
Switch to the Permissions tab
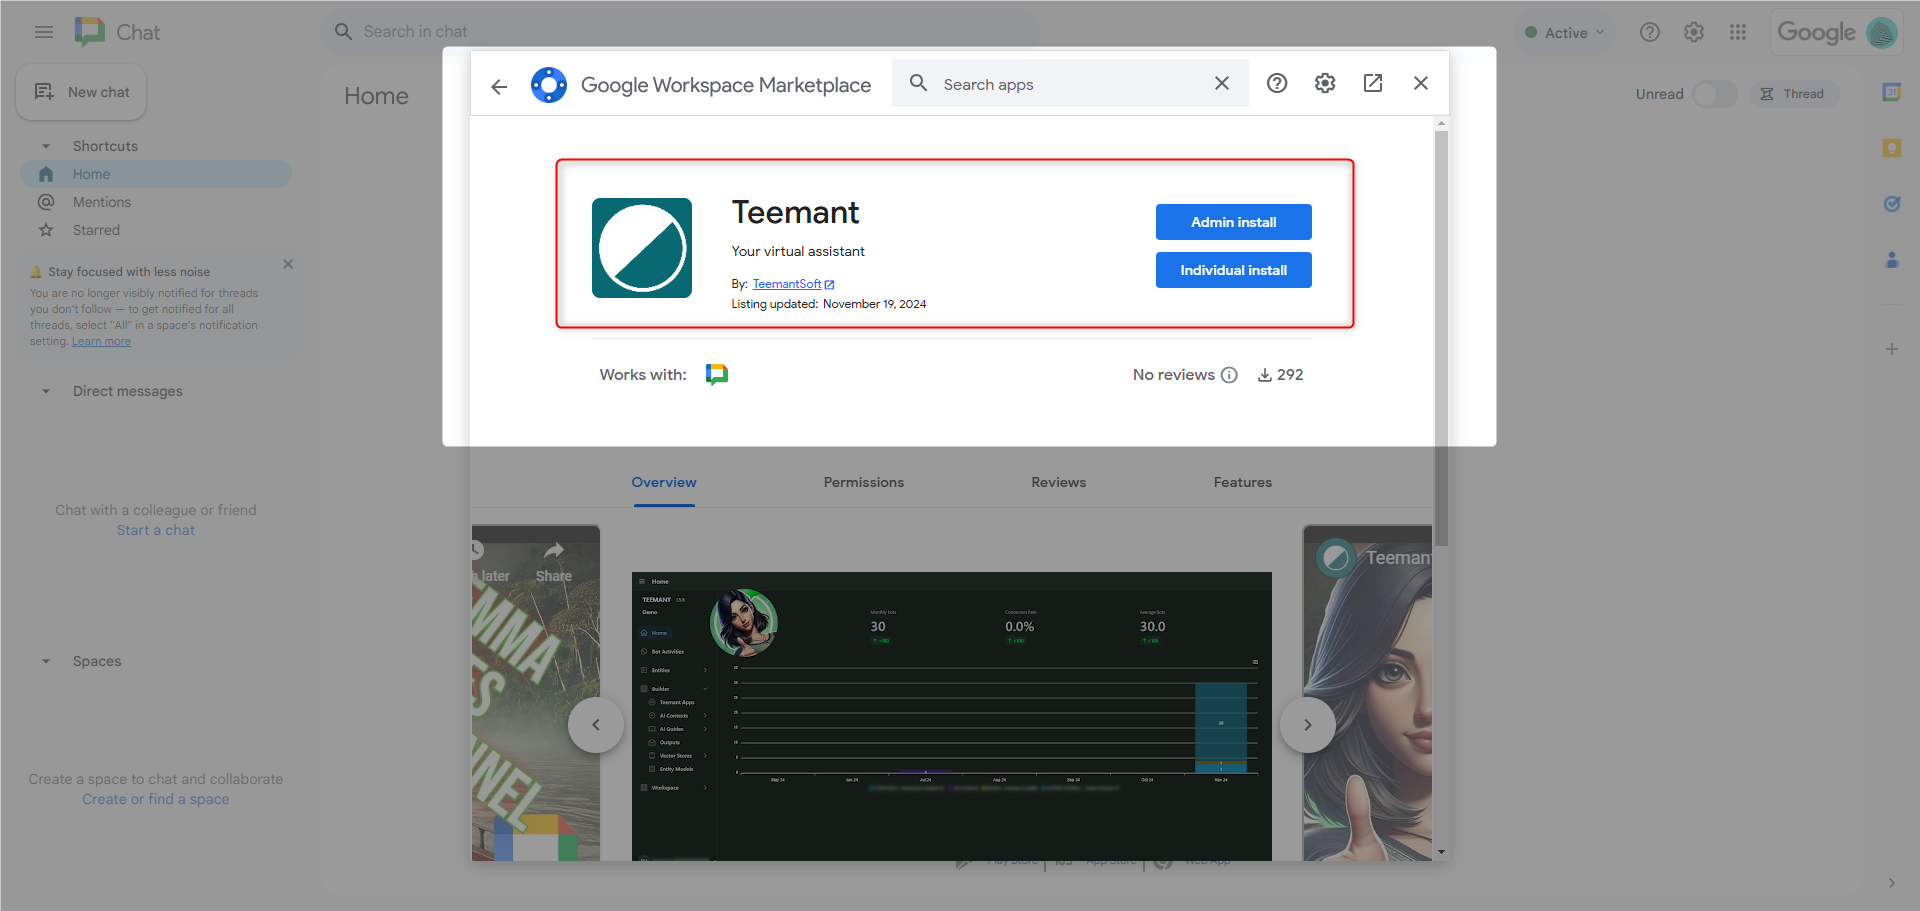pyautogui.click(x=863, y=482)
